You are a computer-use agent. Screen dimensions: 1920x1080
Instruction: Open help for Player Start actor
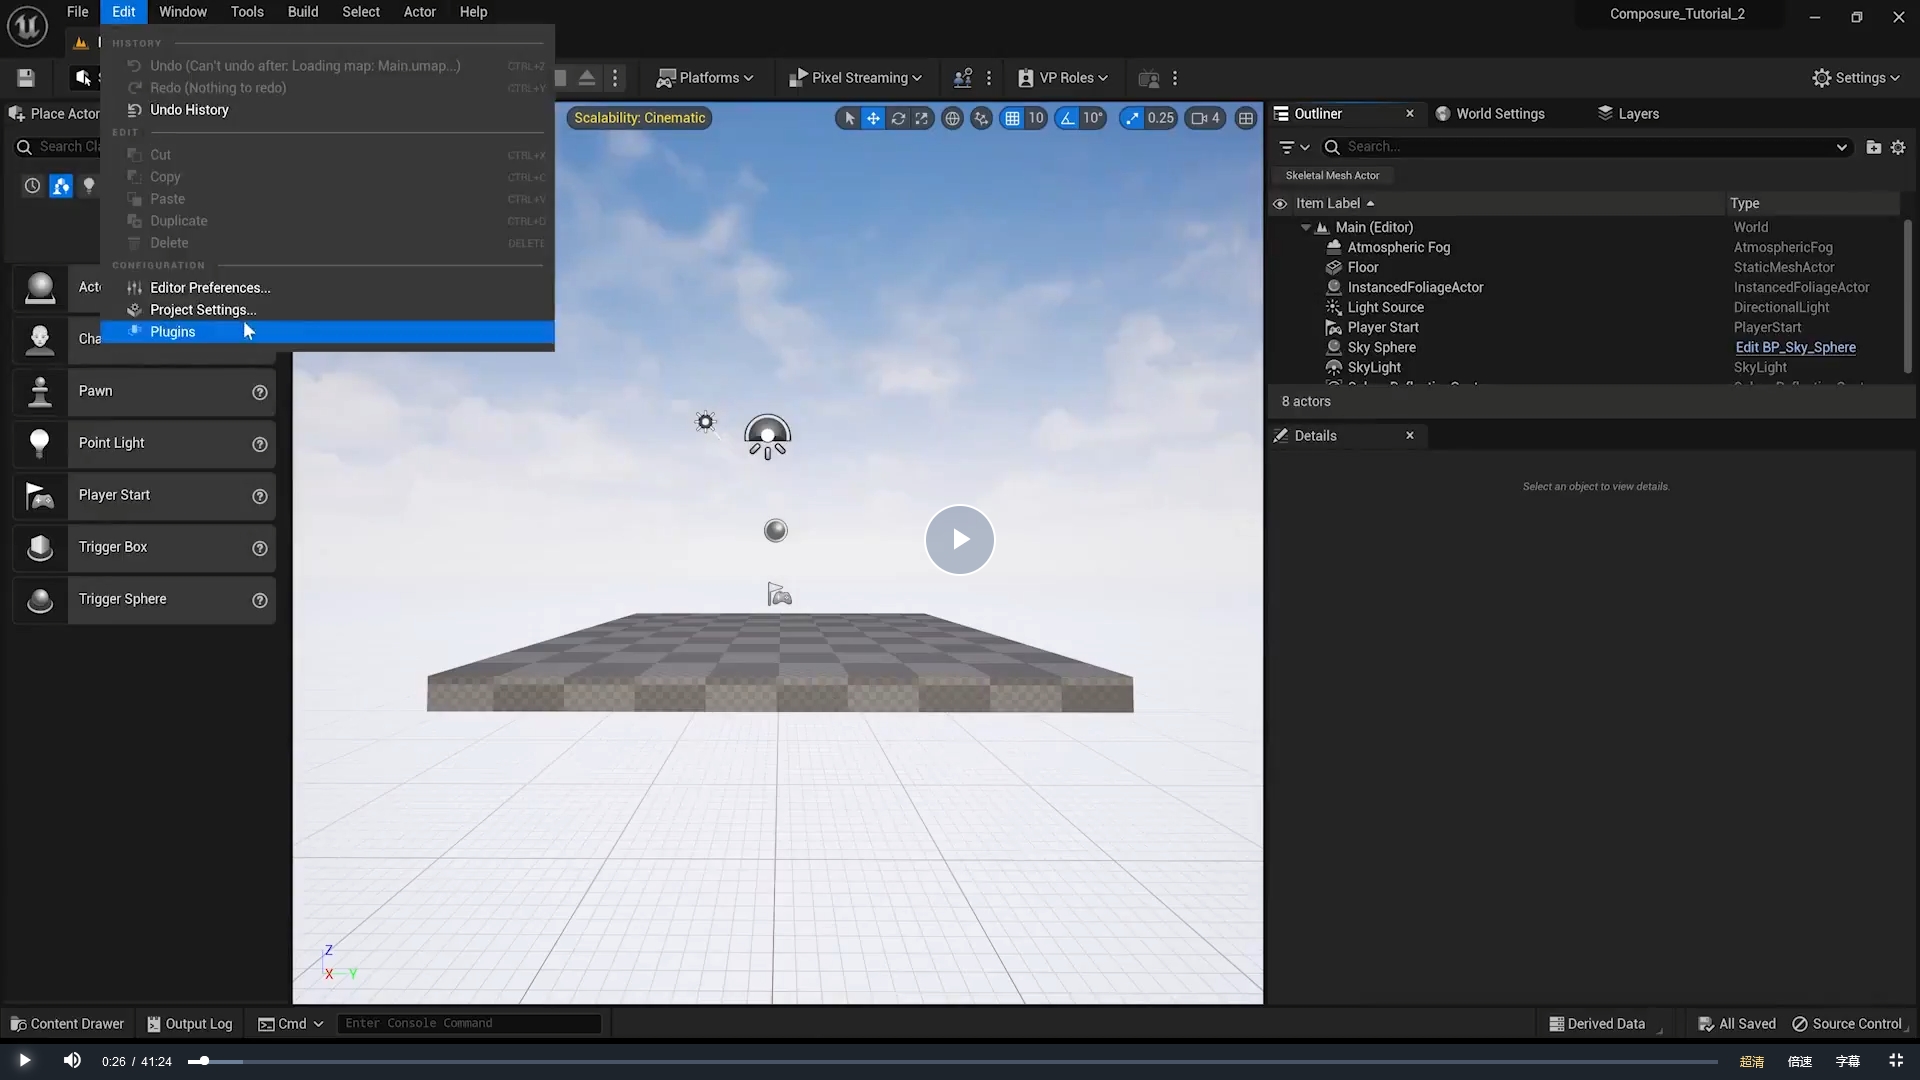(260, 496)
